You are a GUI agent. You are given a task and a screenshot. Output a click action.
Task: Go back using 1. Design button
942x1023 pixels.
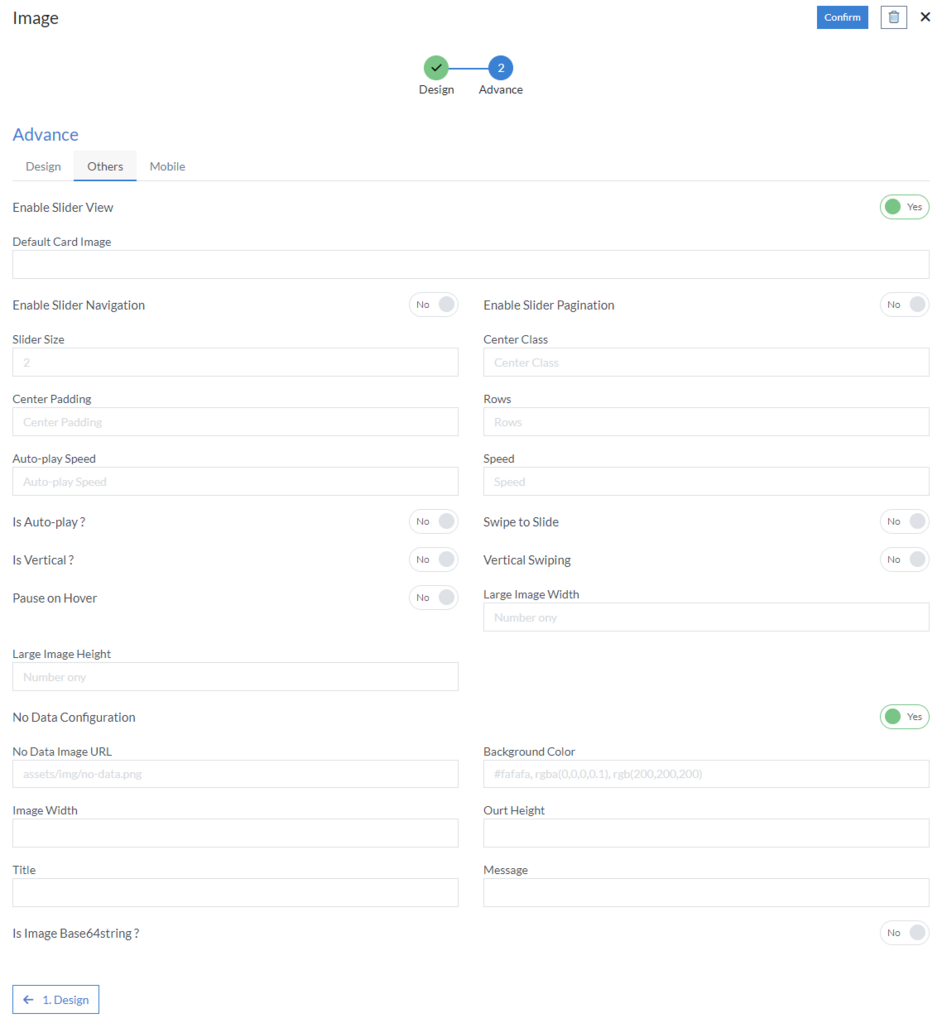tap(56, 999)
